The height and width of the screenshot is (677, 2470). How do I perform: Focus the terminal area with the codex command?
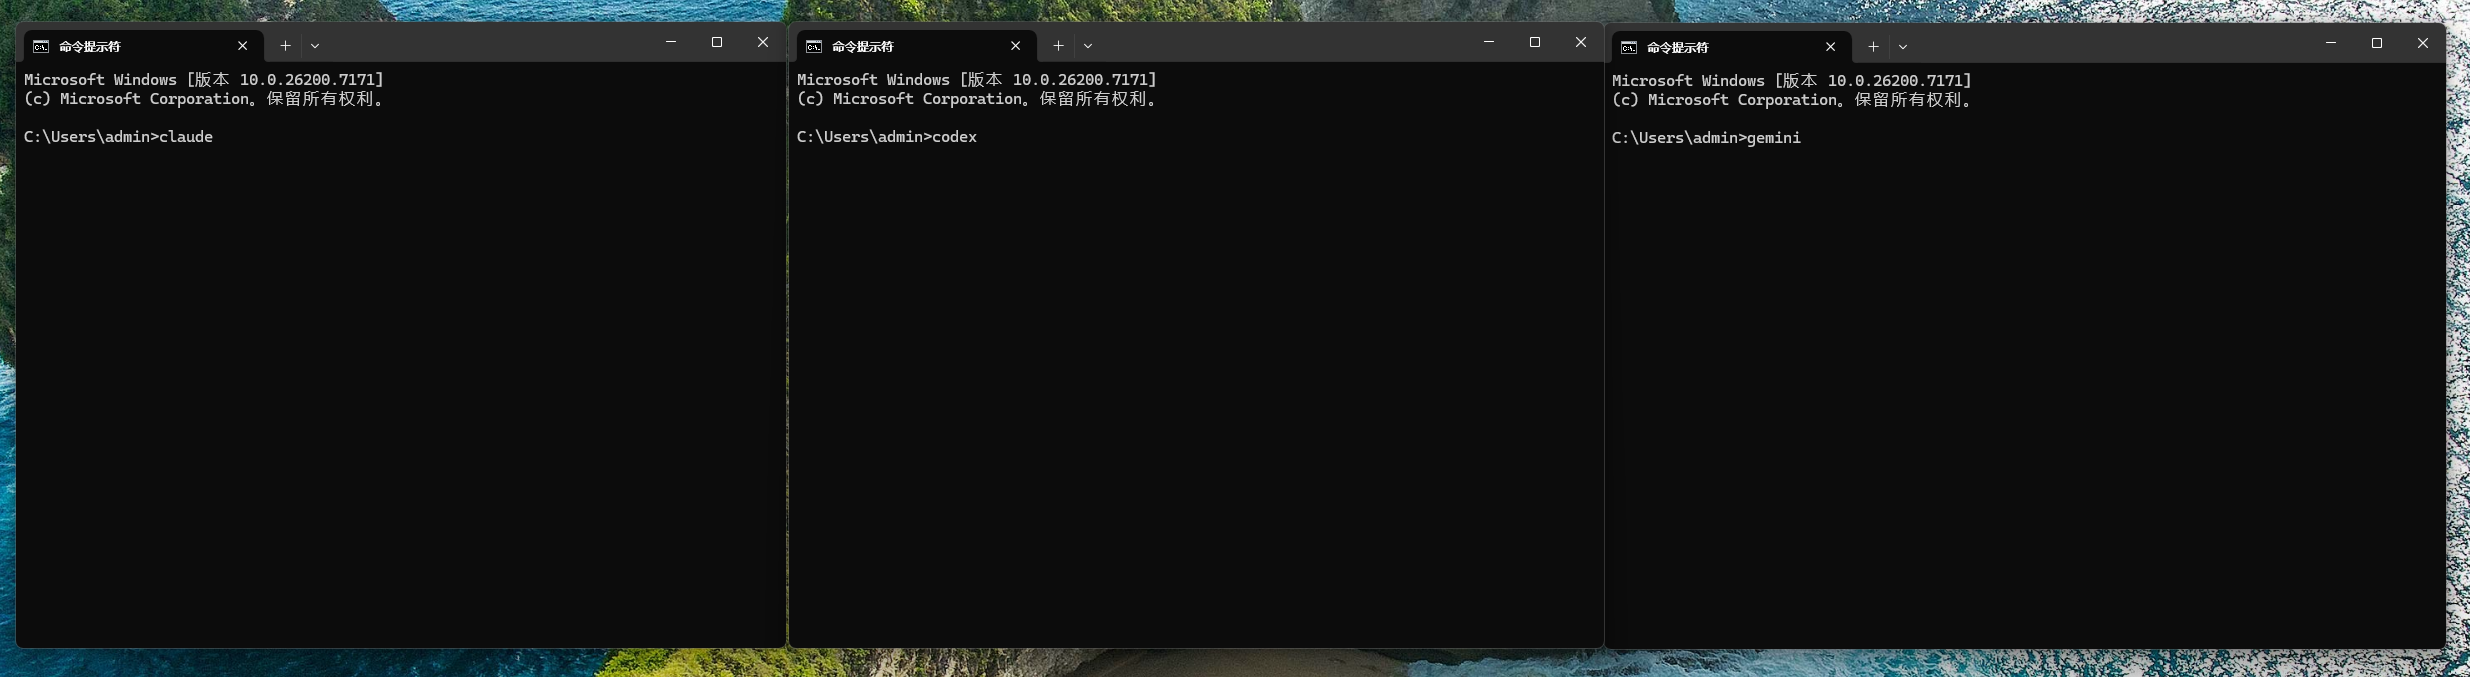[1195, 380]
